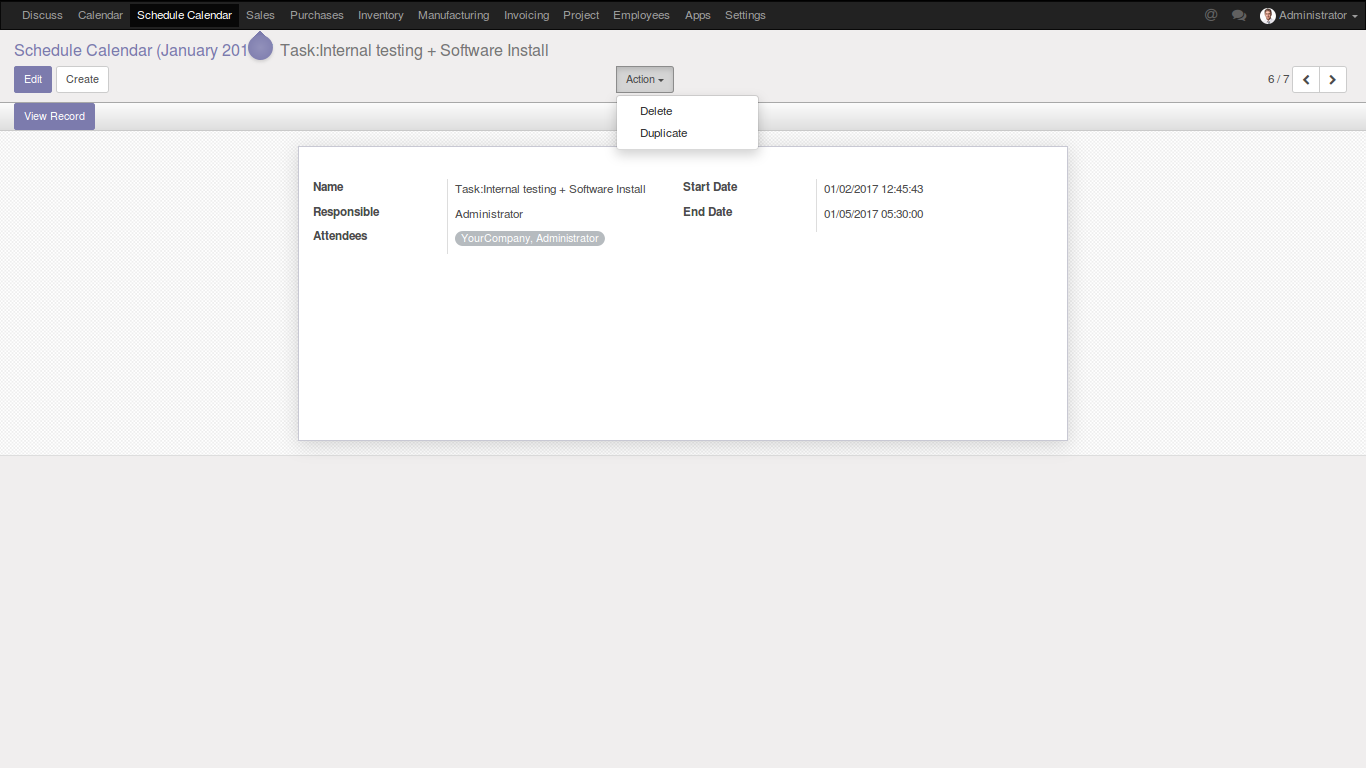Click the End Date field label
This screenshot has height=768, width=1366.
point(708,212)
